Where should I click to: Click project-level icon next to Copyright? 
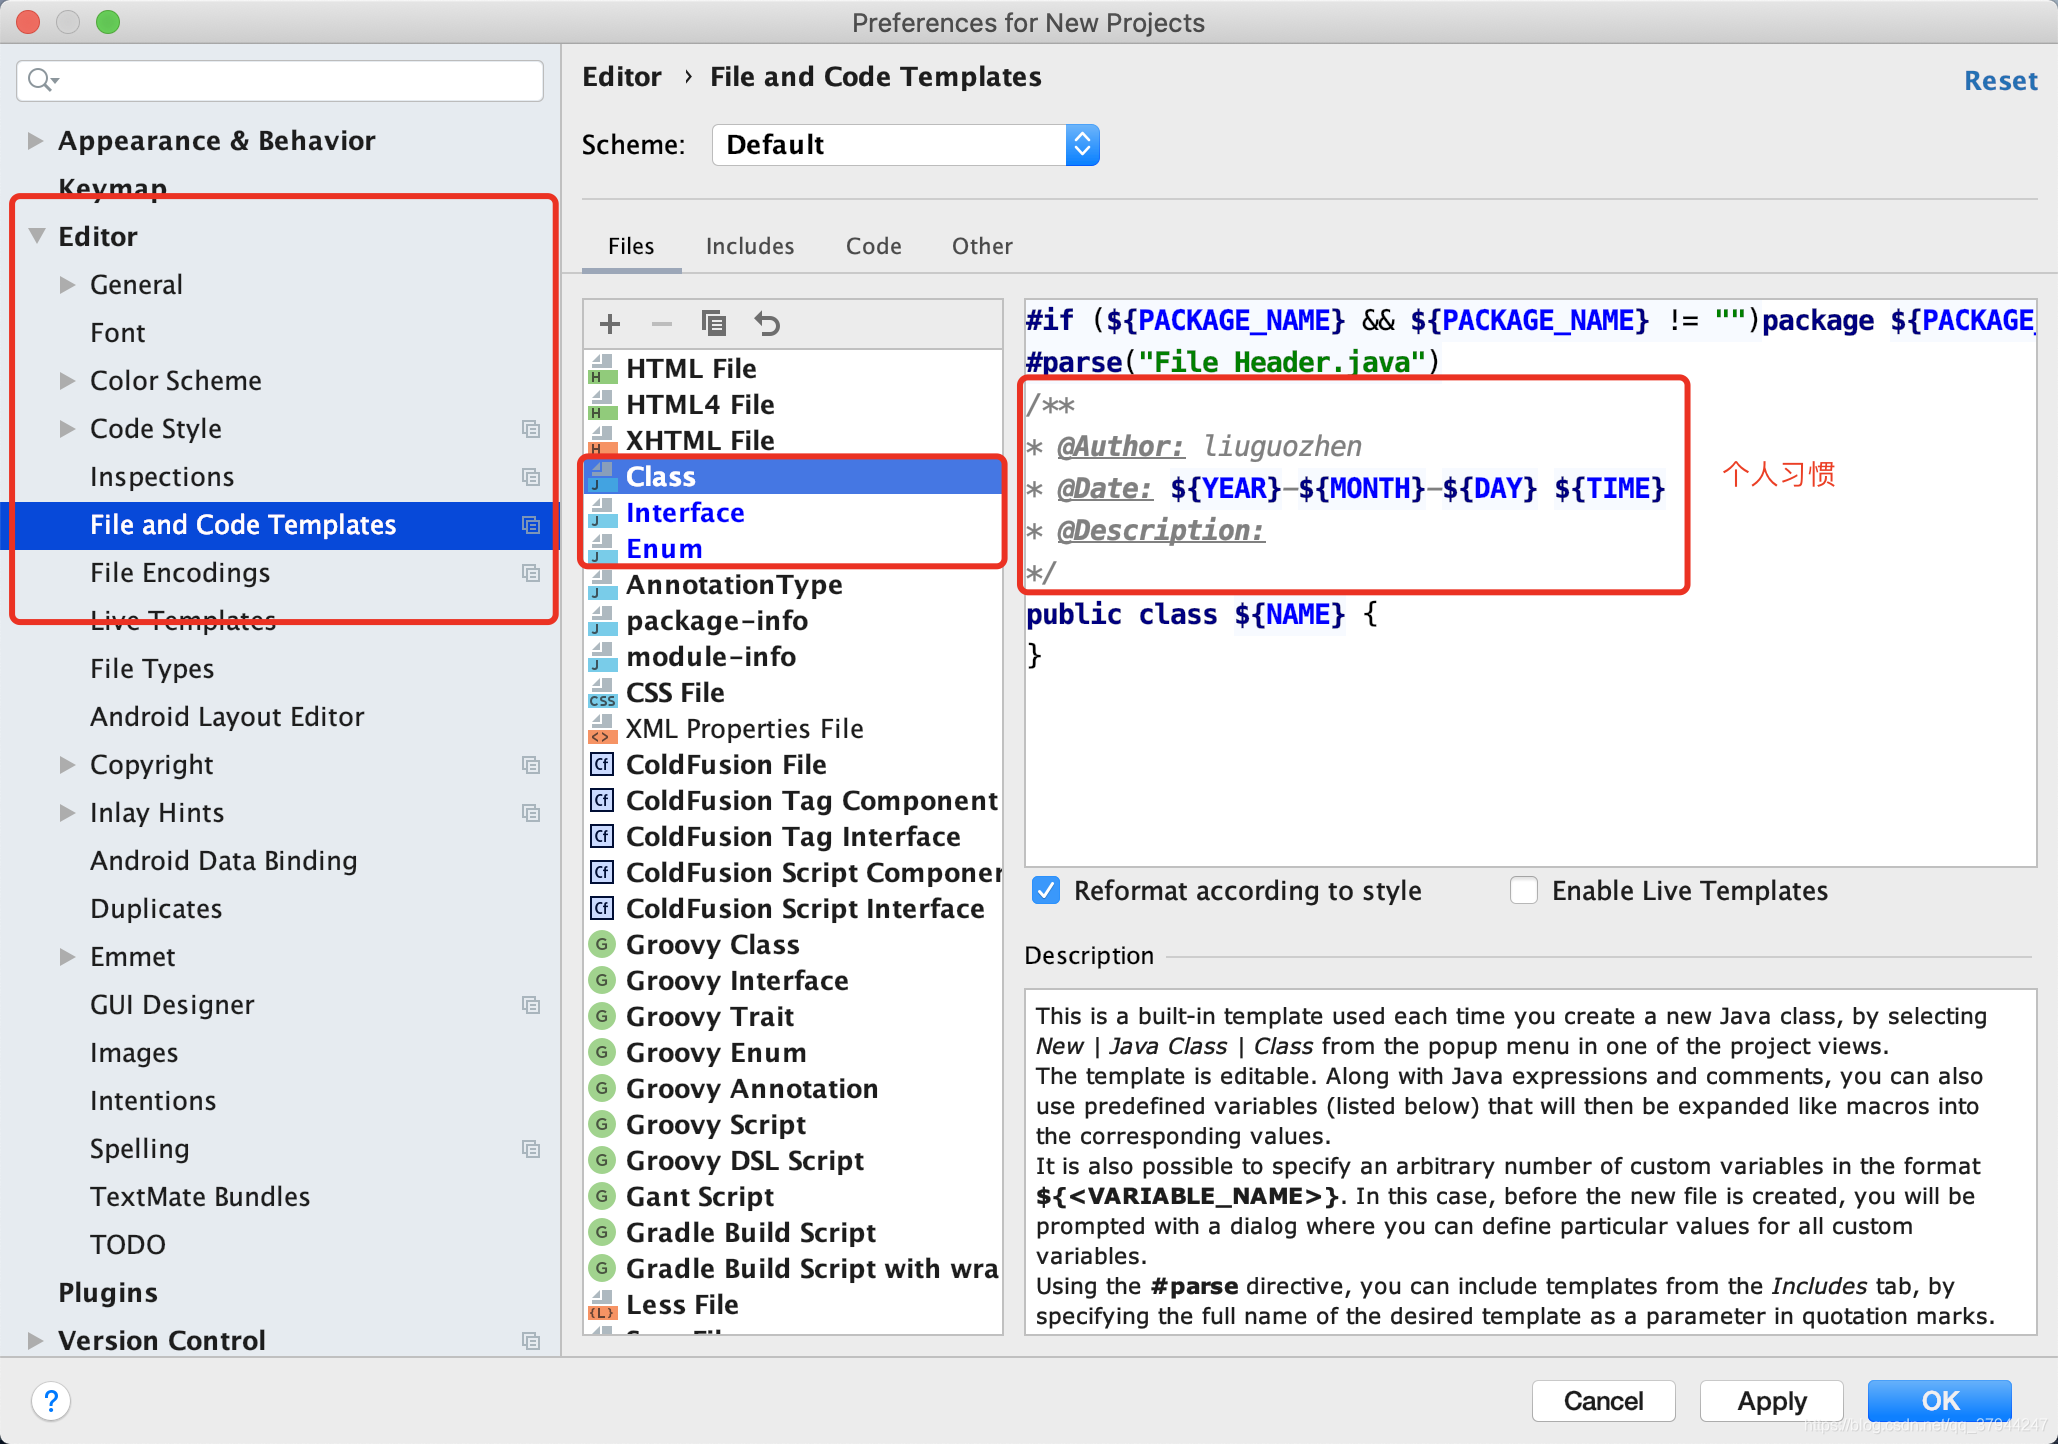tap(531, 765)
